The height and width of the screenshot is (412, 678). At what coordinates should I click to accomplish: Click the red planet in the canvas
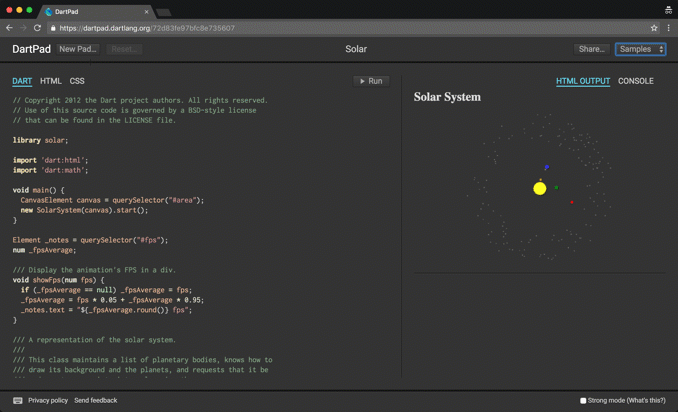click(572, 202)
